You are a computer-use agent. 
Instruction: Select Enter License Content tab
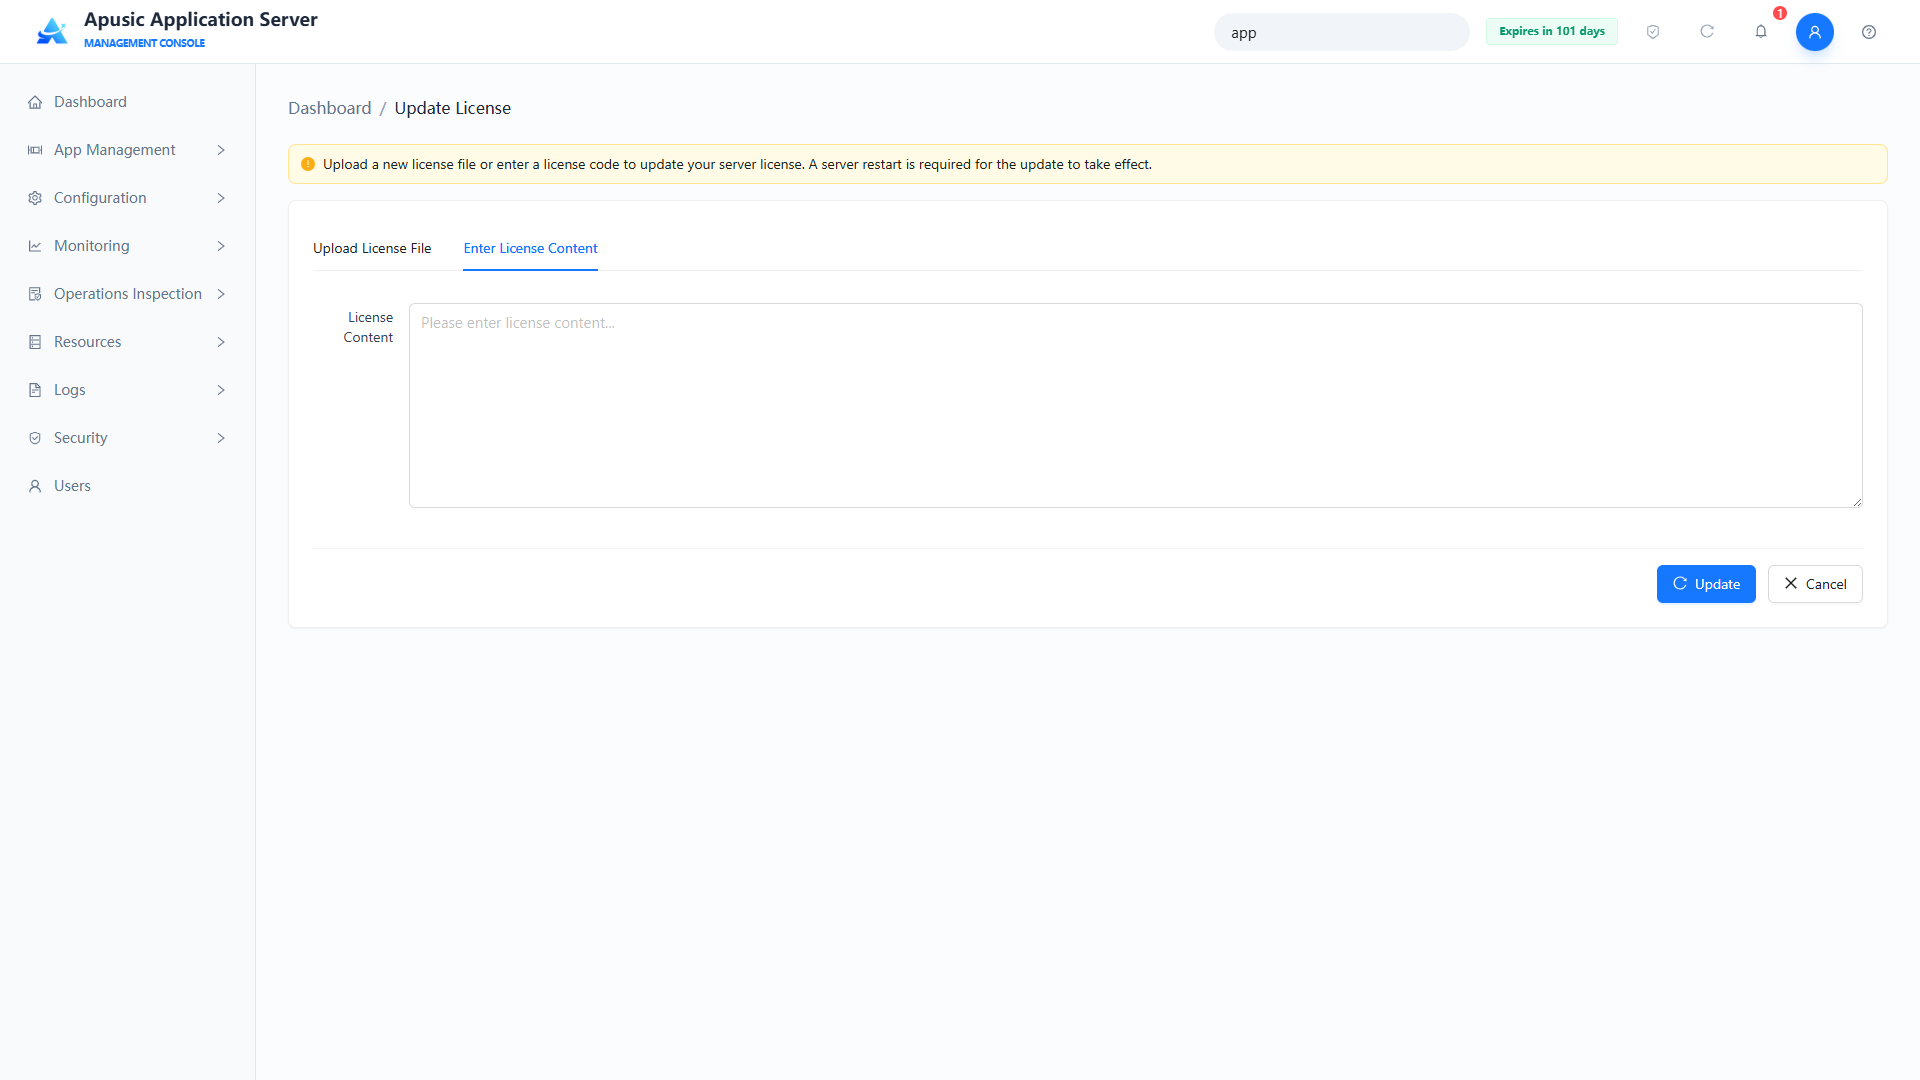tap(530, 248)
